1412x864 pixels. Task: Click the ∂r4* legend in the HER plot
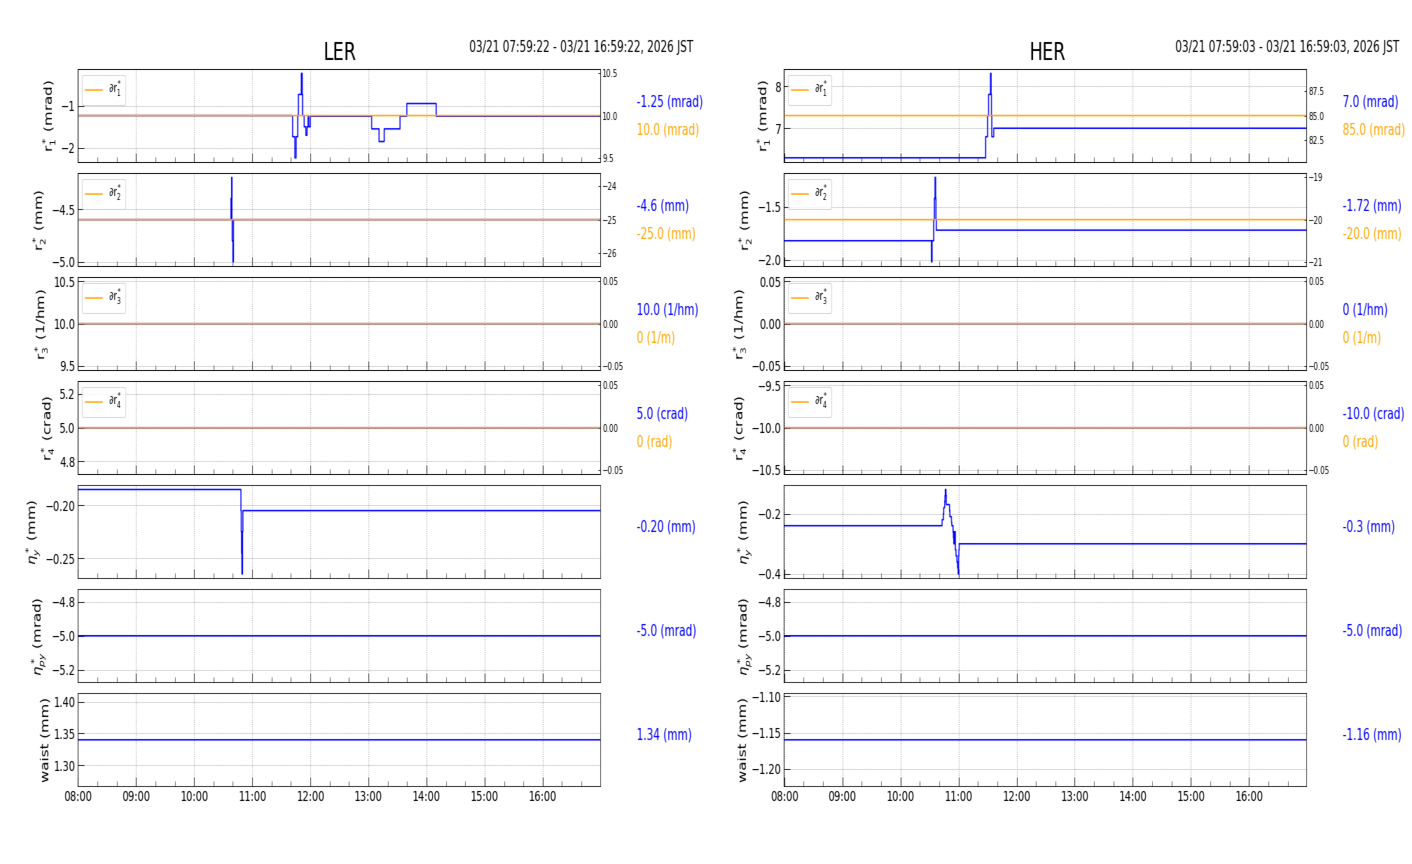pos(810,402)
